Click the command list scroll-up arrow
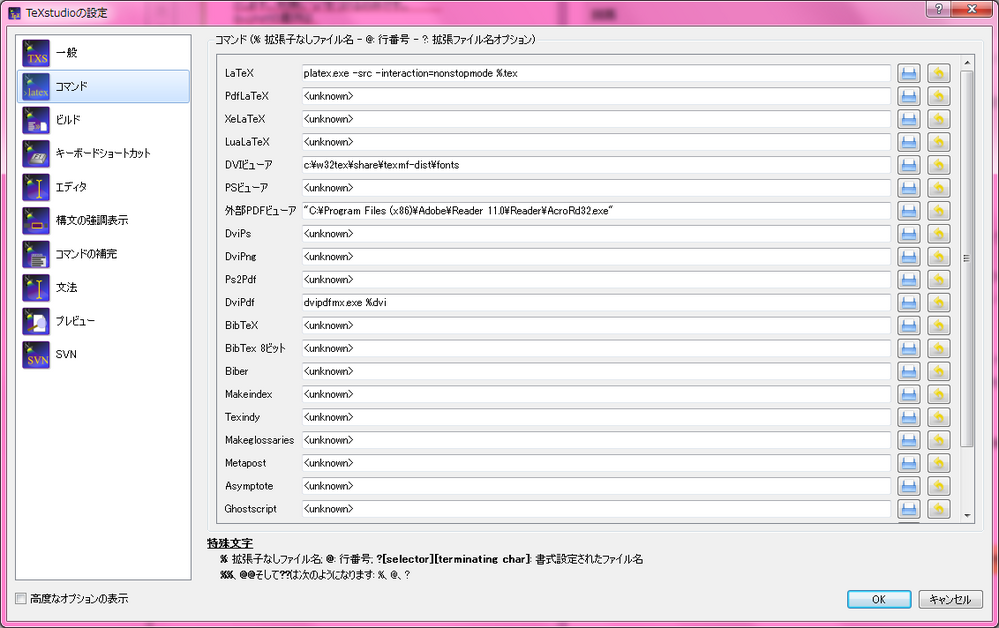The width and height of the screenshot is (999, 628). pyautogui.click(x=967, y=62)
